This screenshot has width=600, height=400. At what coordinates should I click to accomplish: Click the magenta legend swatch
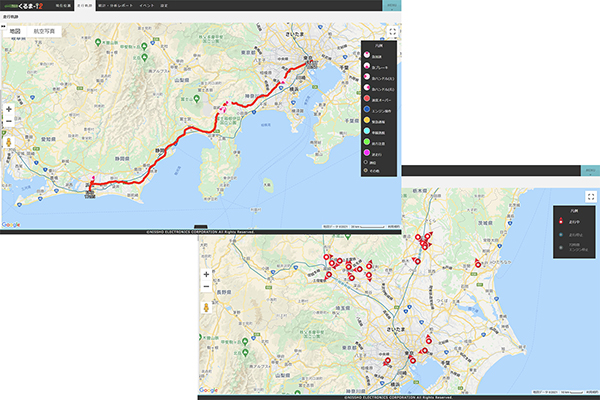pos(367,153)
